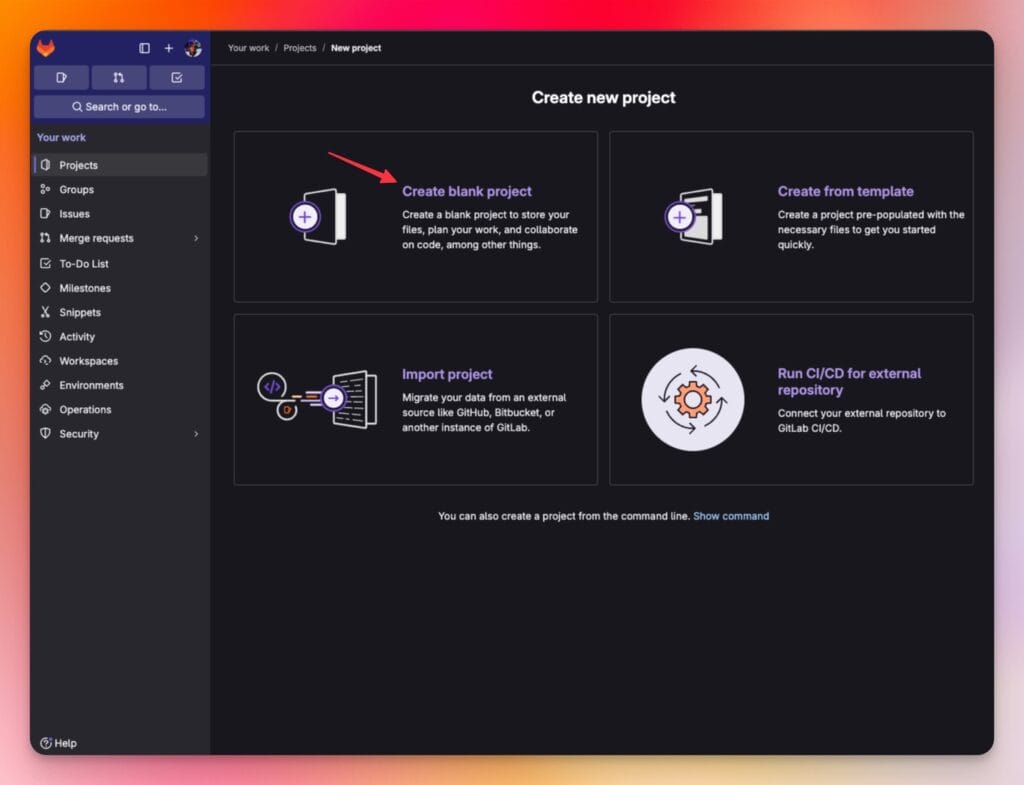This screenshot has width=1024, height=785.
Task: Click Projects breadcrumb link
Action: pyautogui.click(x=300, y=48)
